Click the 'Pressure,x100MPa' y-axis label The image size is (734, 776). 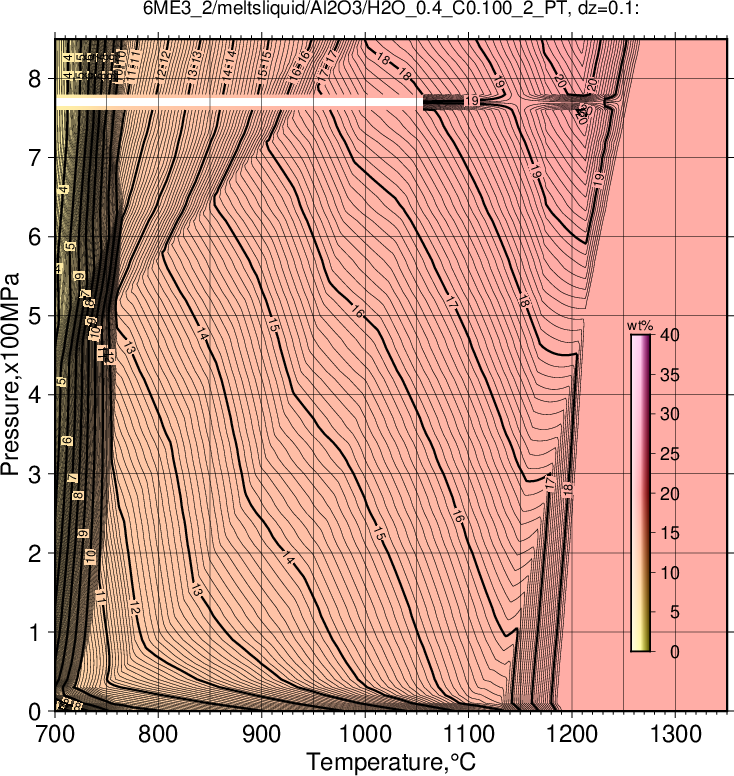pyautogui.click(x=10, y=374)
